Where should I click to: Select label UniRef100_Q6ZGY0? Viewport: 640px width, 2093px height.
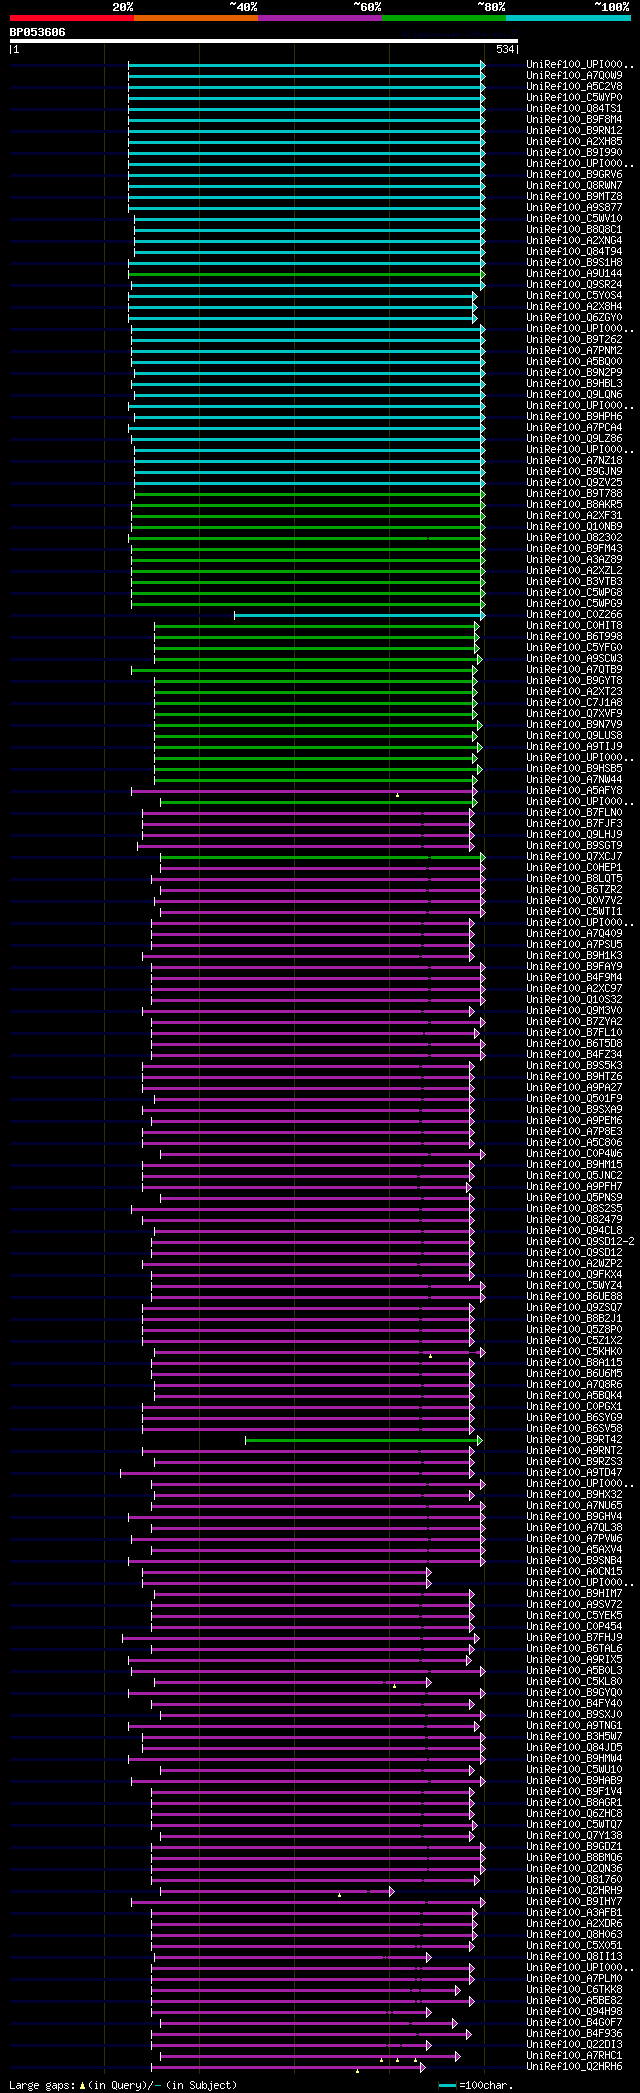(x=574, y=317)
